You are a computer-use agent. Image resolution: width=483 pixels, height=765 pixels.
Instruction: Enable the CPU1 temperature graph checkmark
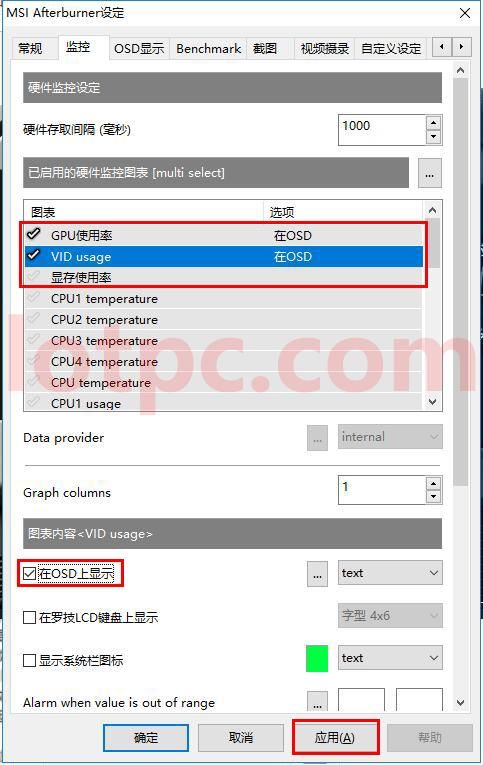point(34,298)
